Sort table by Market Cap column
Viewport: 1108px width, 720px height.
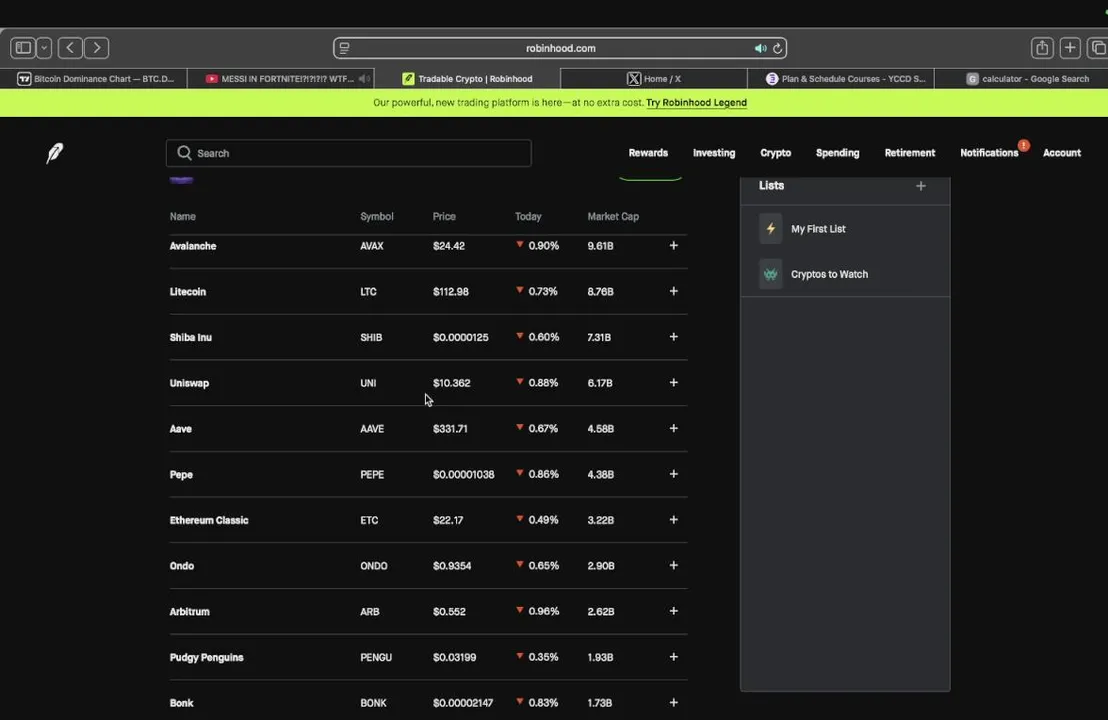click(x=613, y=216)
